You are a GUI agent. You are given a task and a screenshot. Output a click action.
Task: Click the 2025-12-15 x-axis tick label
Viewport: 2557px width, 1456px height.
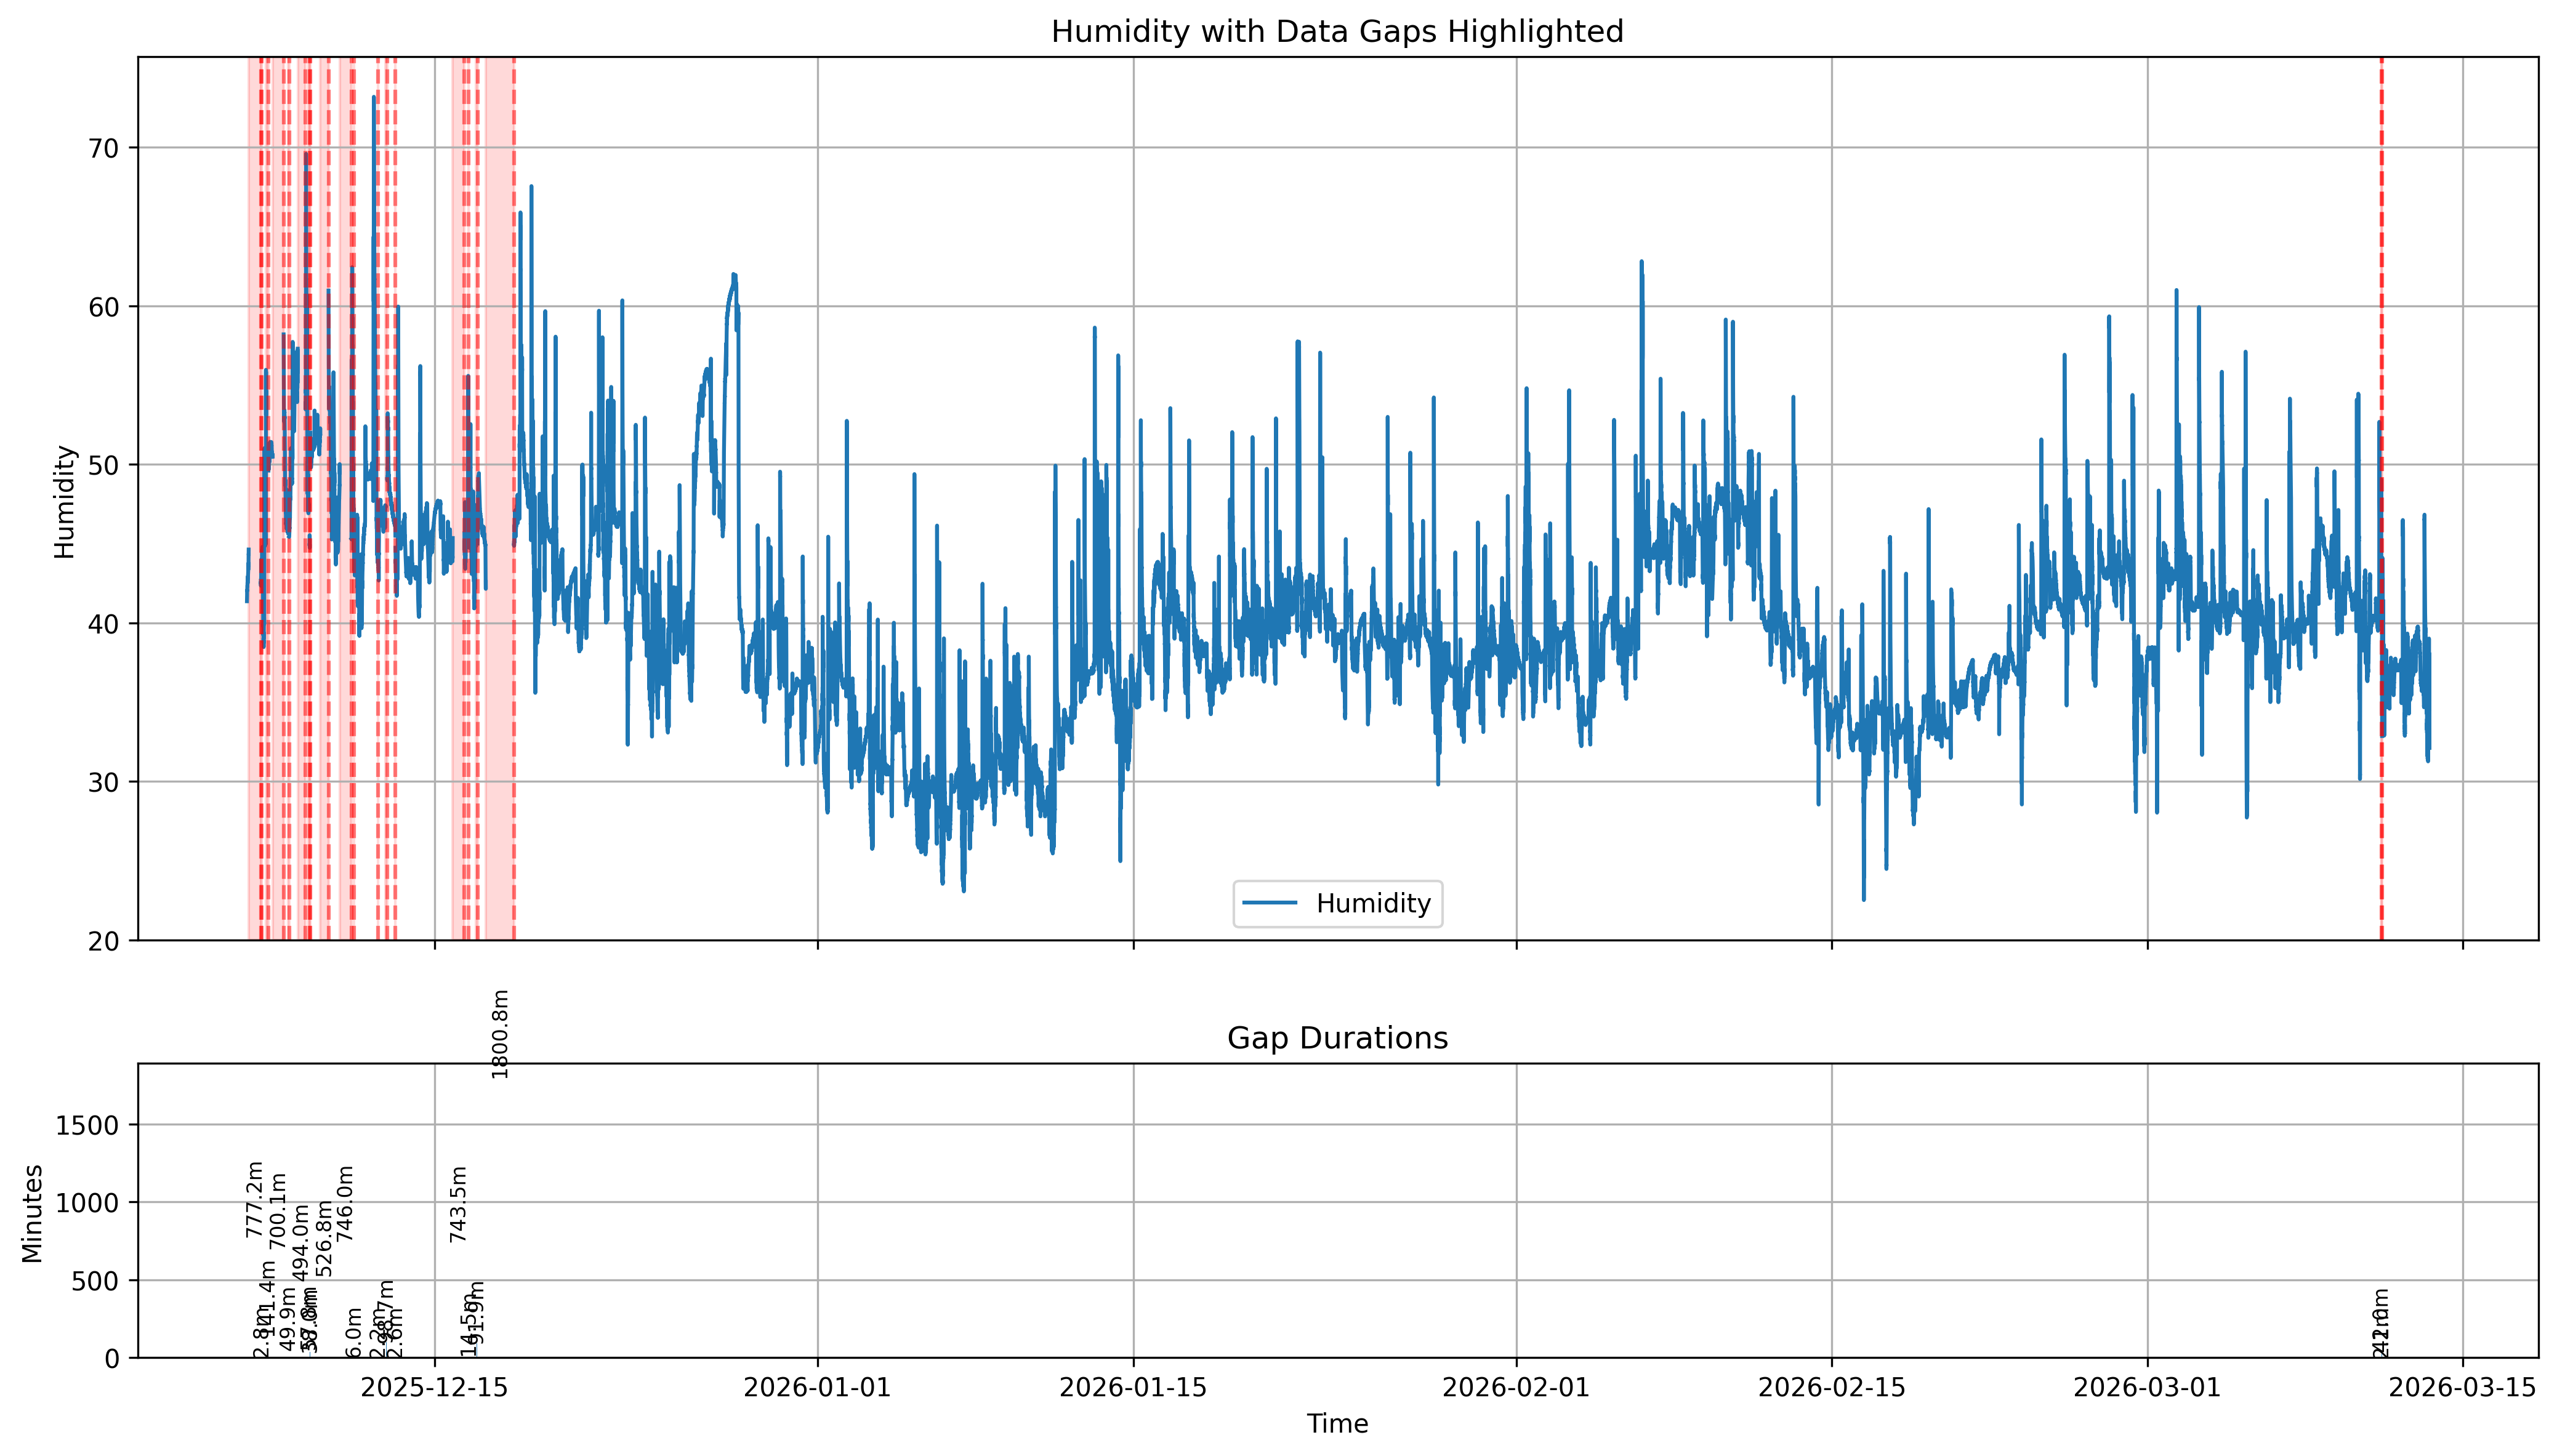click(434, 1388)
